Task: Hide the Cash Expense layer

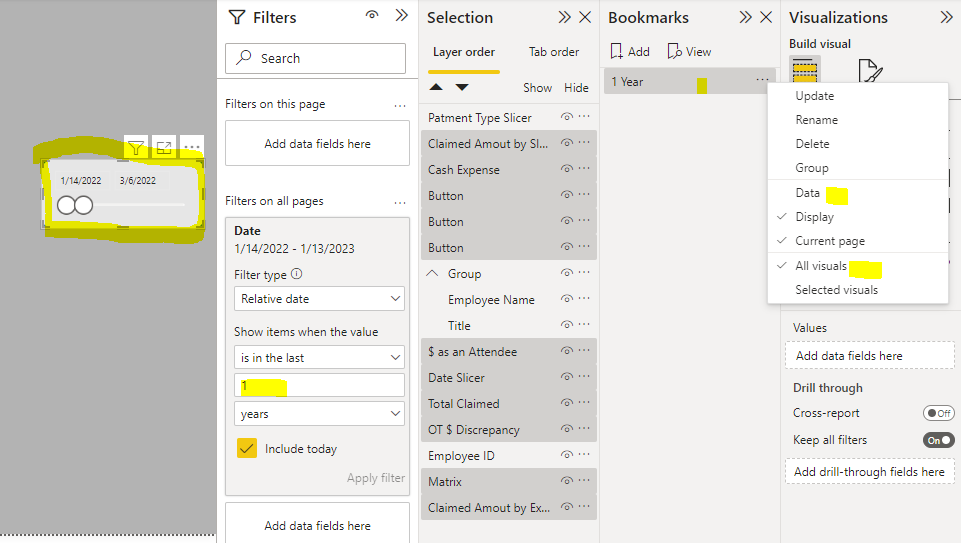Action: [567, 169]
